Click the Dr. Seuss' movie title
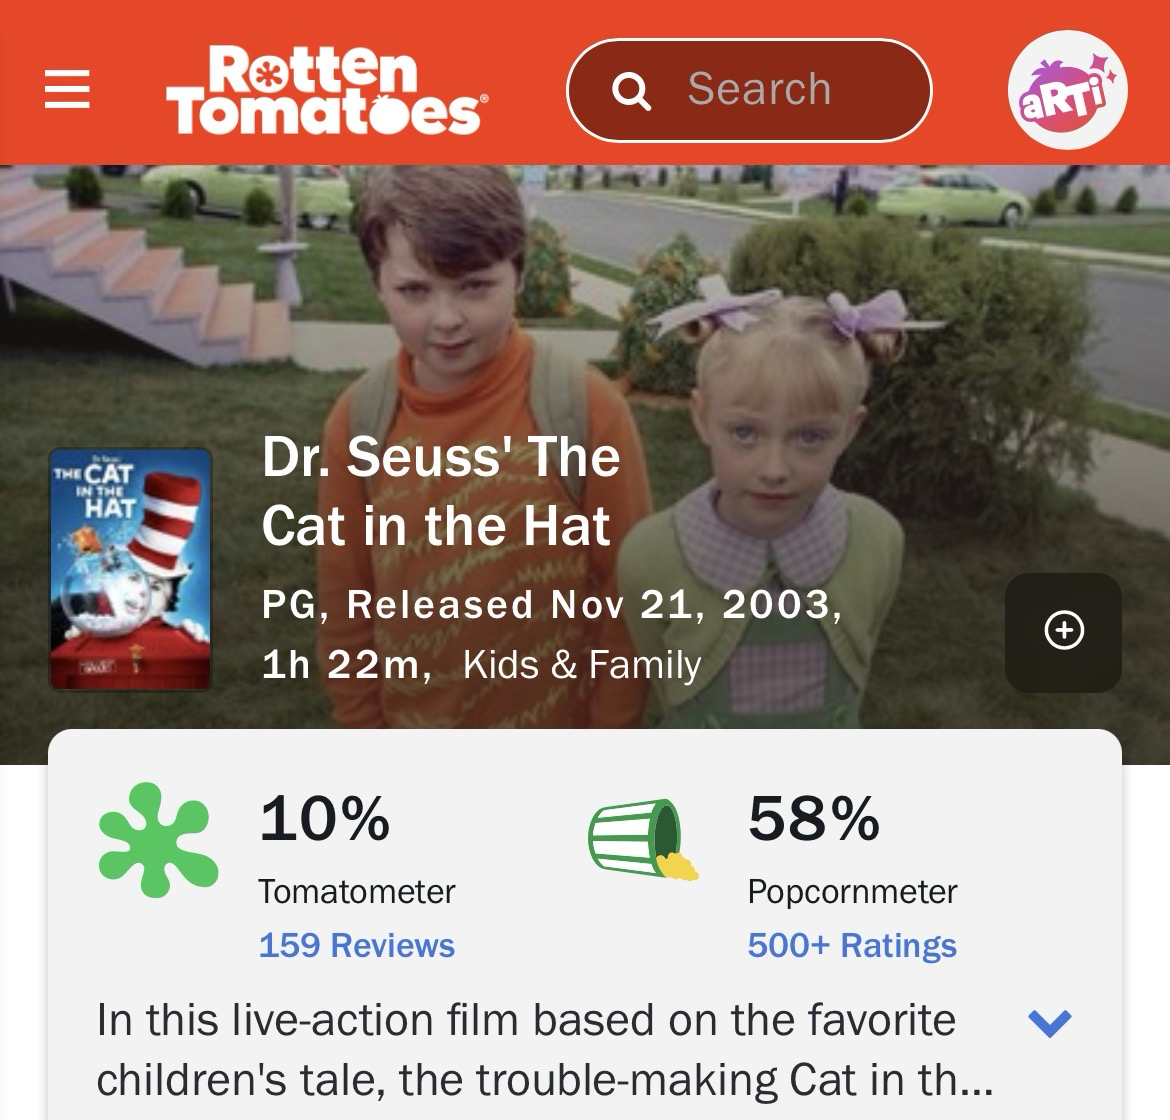 [440, 491]
